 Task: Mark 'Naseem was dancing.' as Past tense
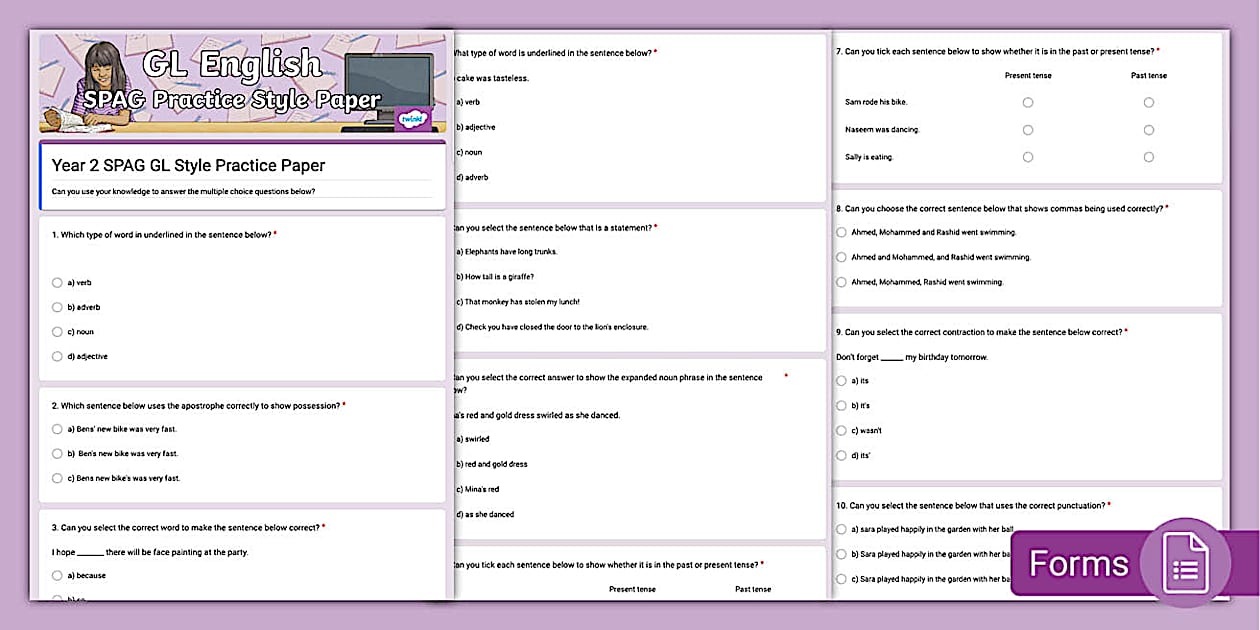coord(1148,129)
